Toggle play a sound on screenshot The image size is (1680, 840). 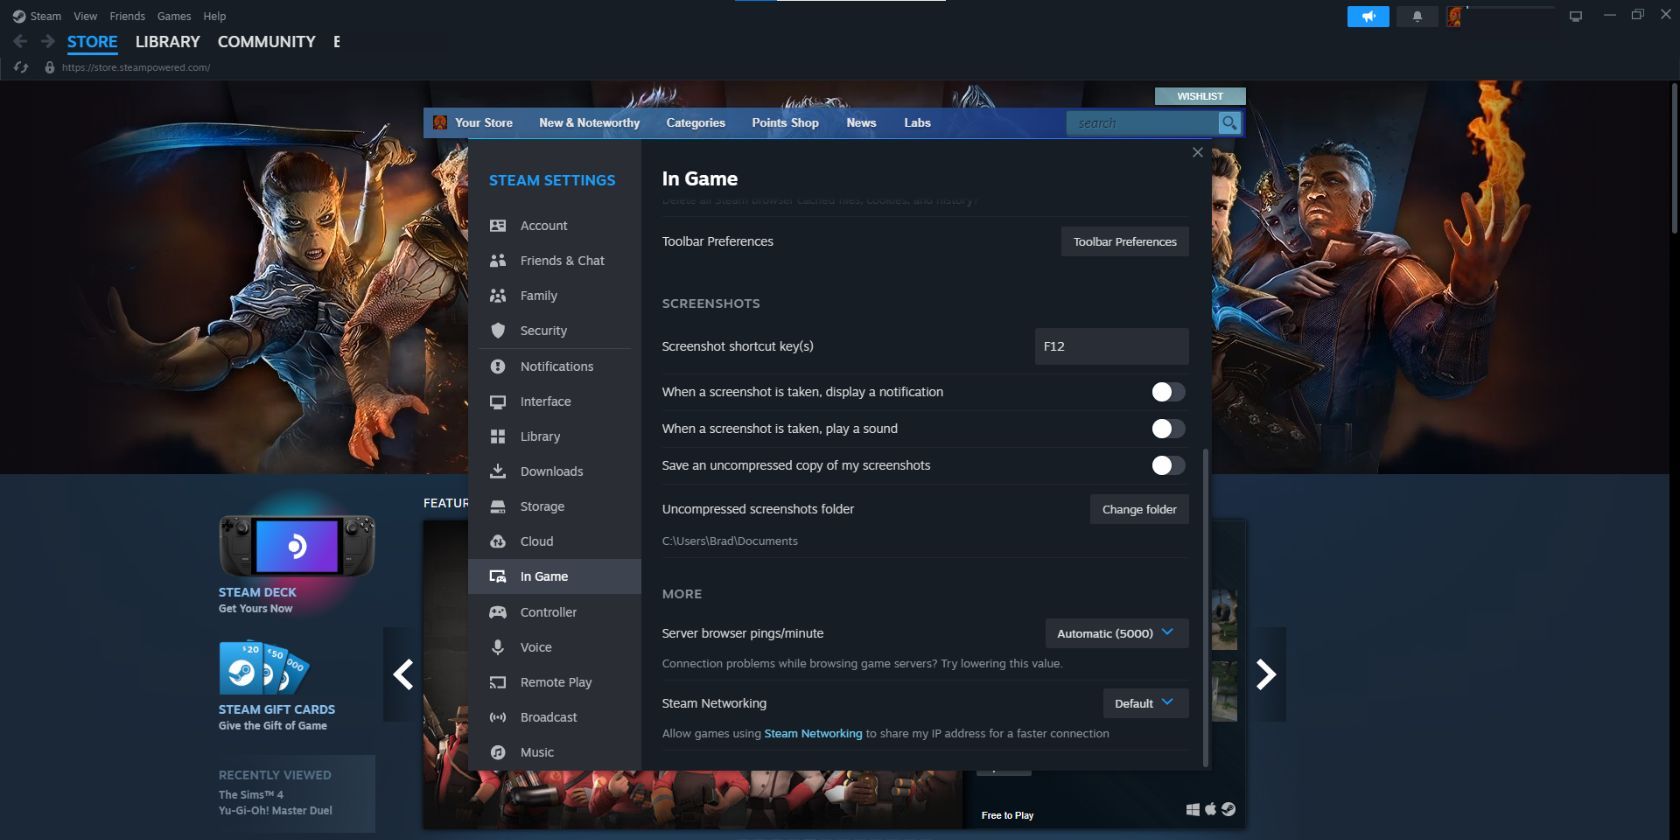click(x=1167, y=429)
